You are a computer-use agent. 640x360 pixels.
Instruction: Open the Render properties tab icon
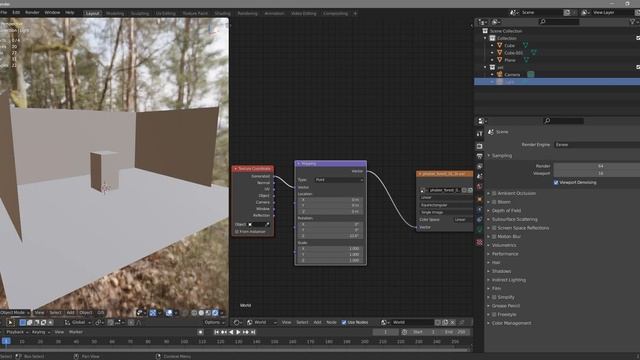point(480,146)
